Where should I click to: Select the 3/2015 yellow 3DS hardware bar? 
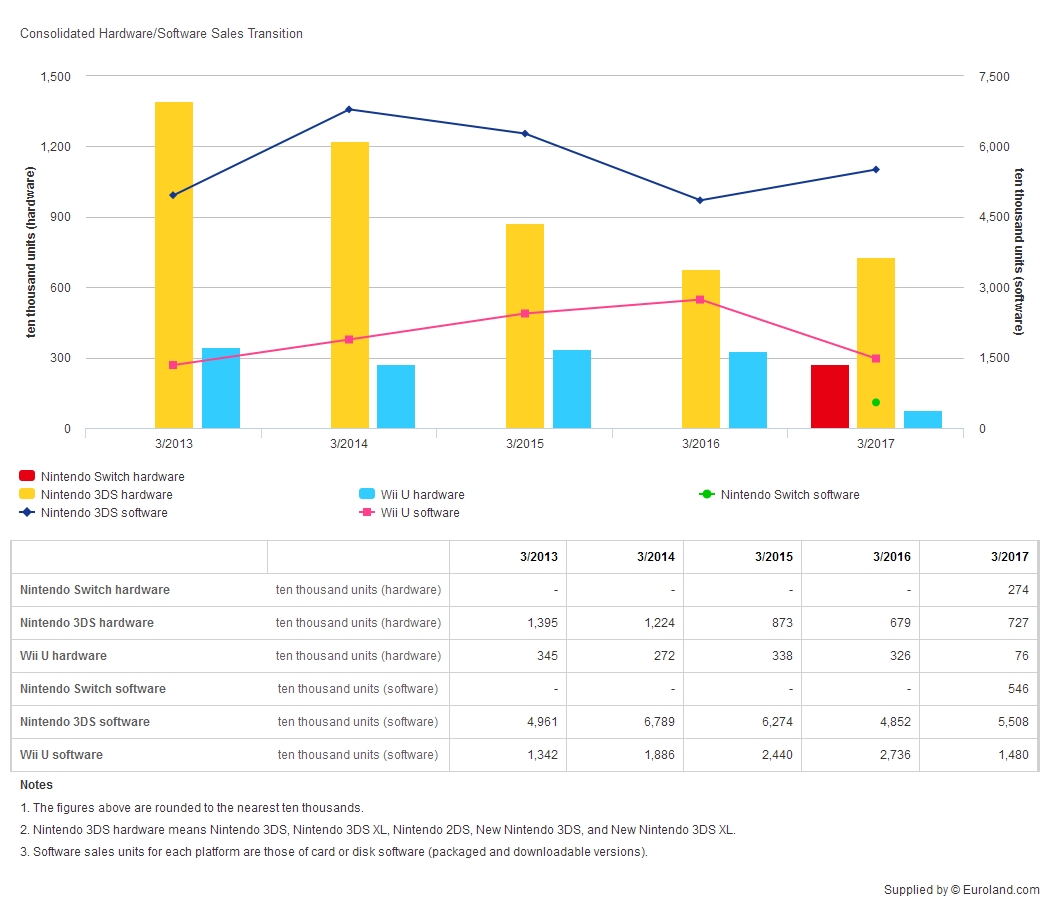click(x=525, y=326)
